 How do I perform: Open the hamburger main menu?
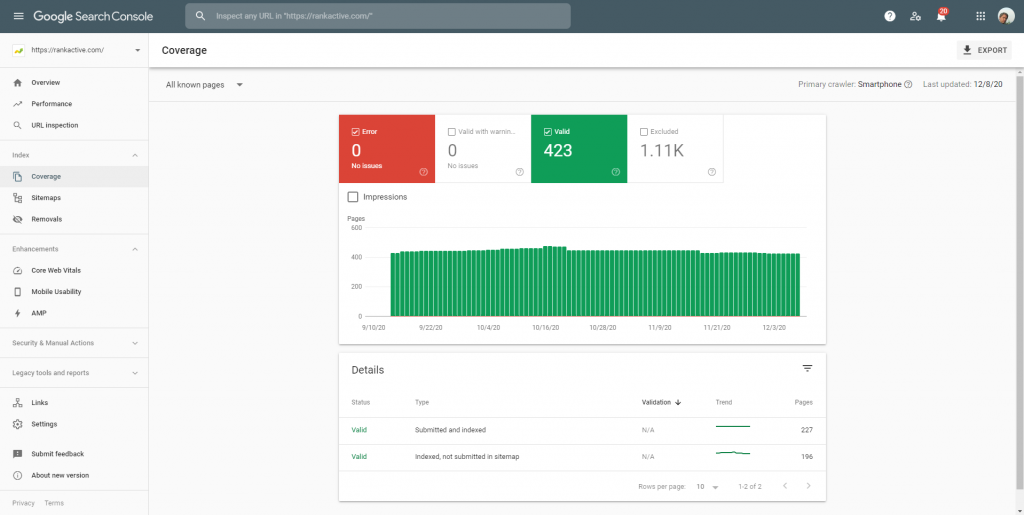[18, 16]
